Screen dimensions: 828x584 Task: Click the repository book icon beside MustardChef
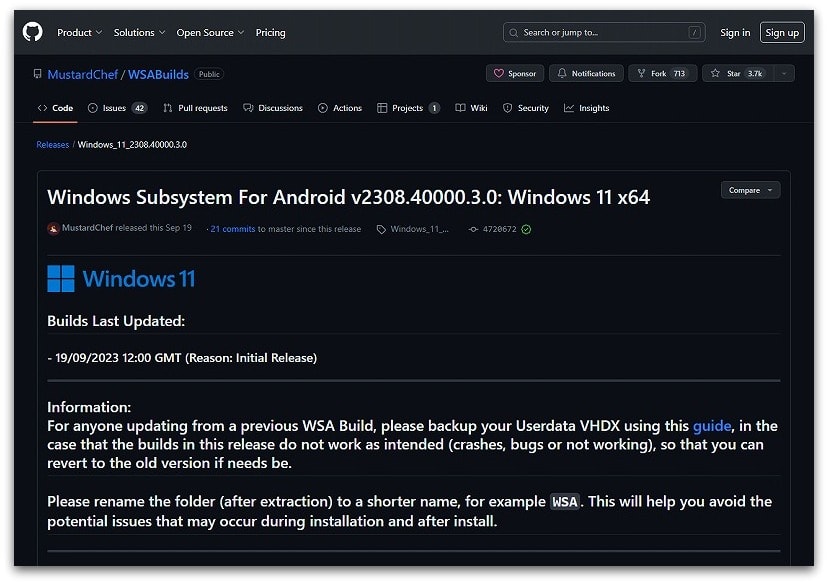pos(37,74)
